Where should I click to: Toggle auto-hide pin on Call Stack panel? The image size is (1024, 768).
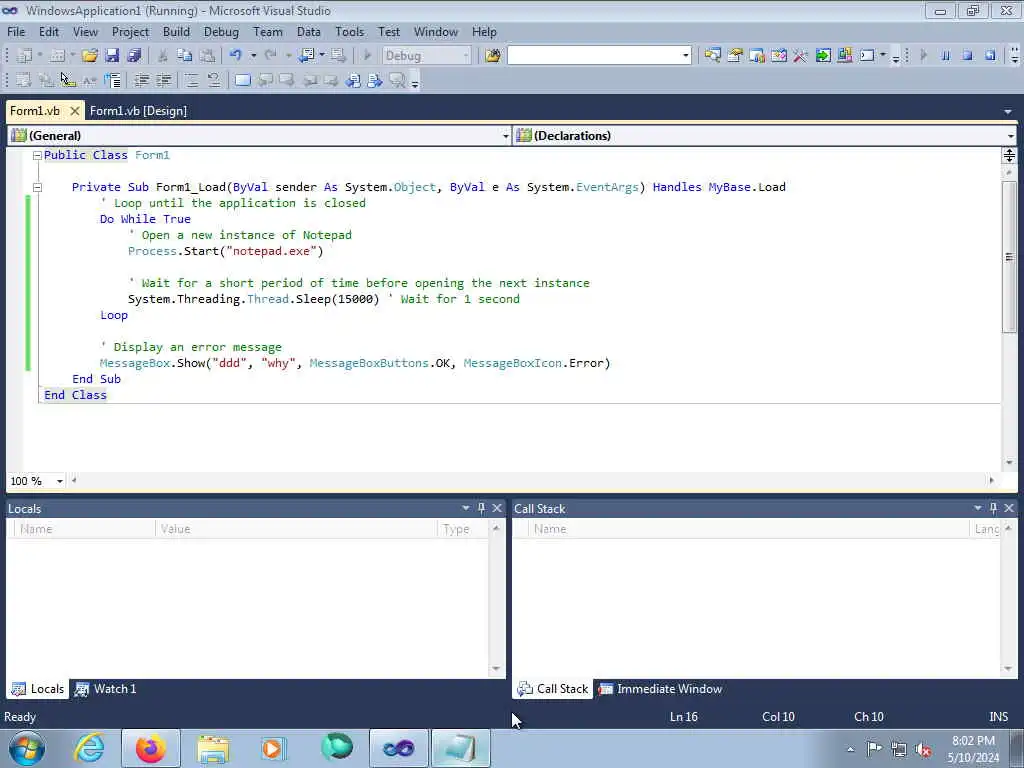[x=993, y=508]
